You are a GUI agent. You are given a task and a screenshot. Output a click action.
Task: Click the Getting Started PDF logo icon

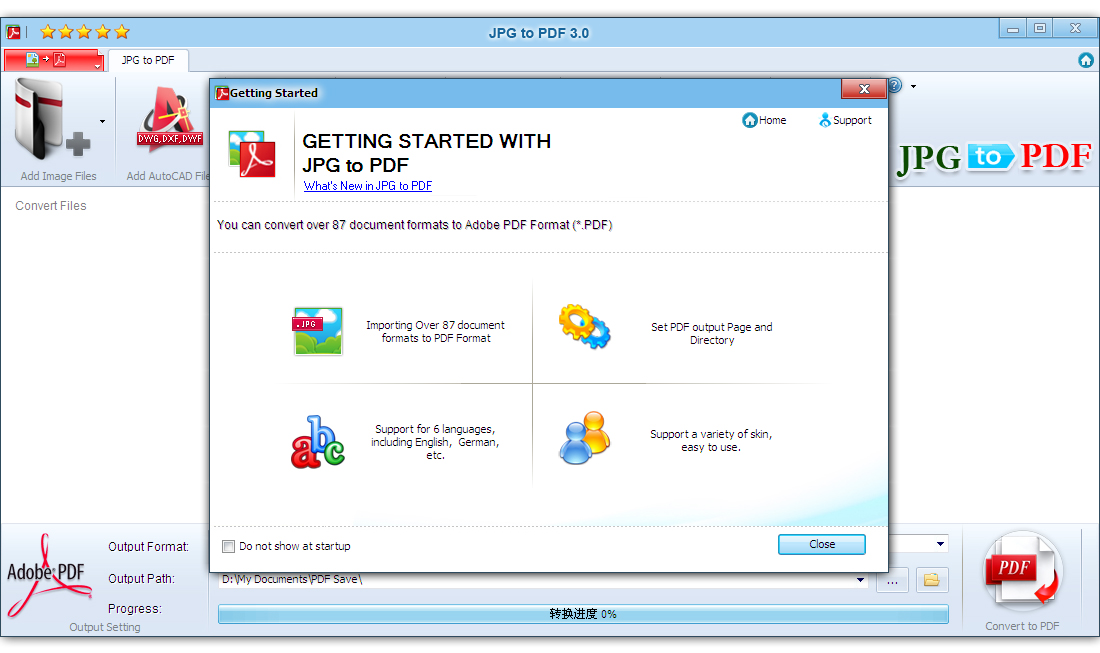[x=252, y=154]
